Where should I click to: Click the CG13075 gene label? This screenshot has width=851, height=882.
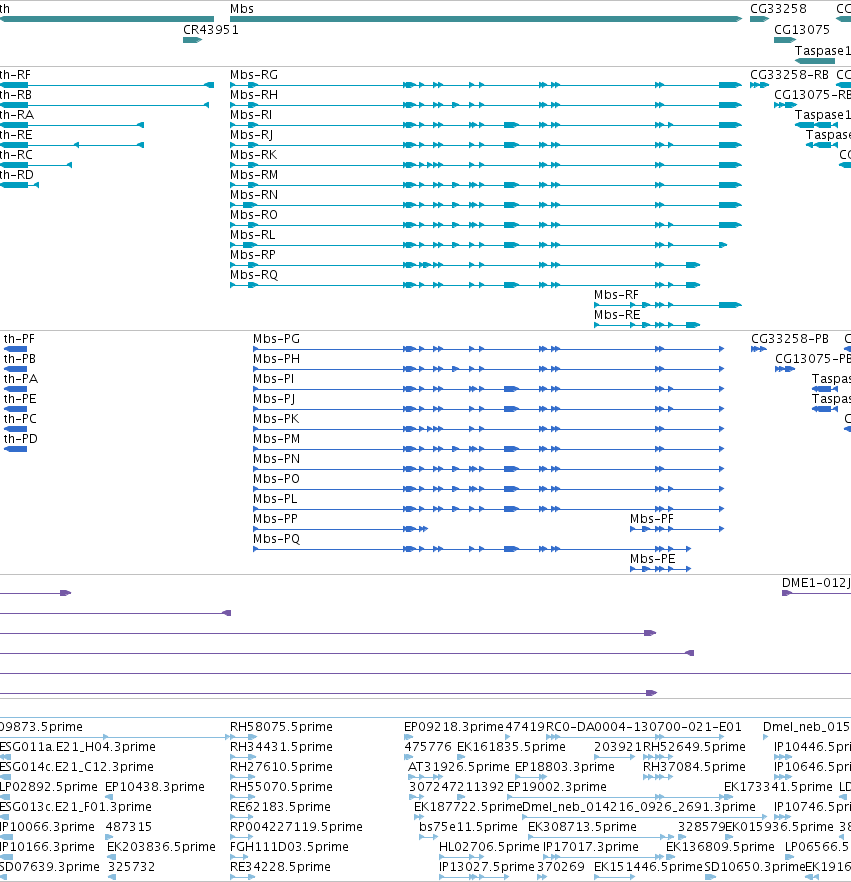(x=802, y=30)
